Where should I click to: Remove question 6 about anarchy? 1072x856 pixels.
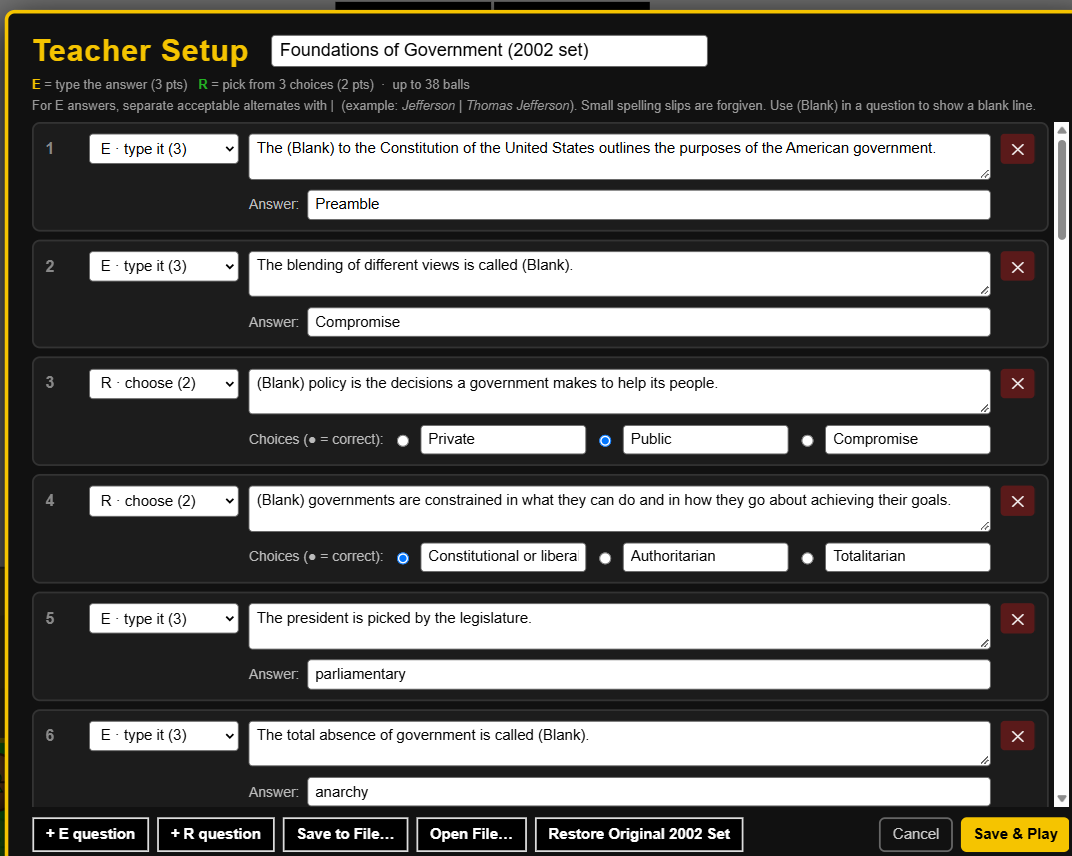point(1017,736)
